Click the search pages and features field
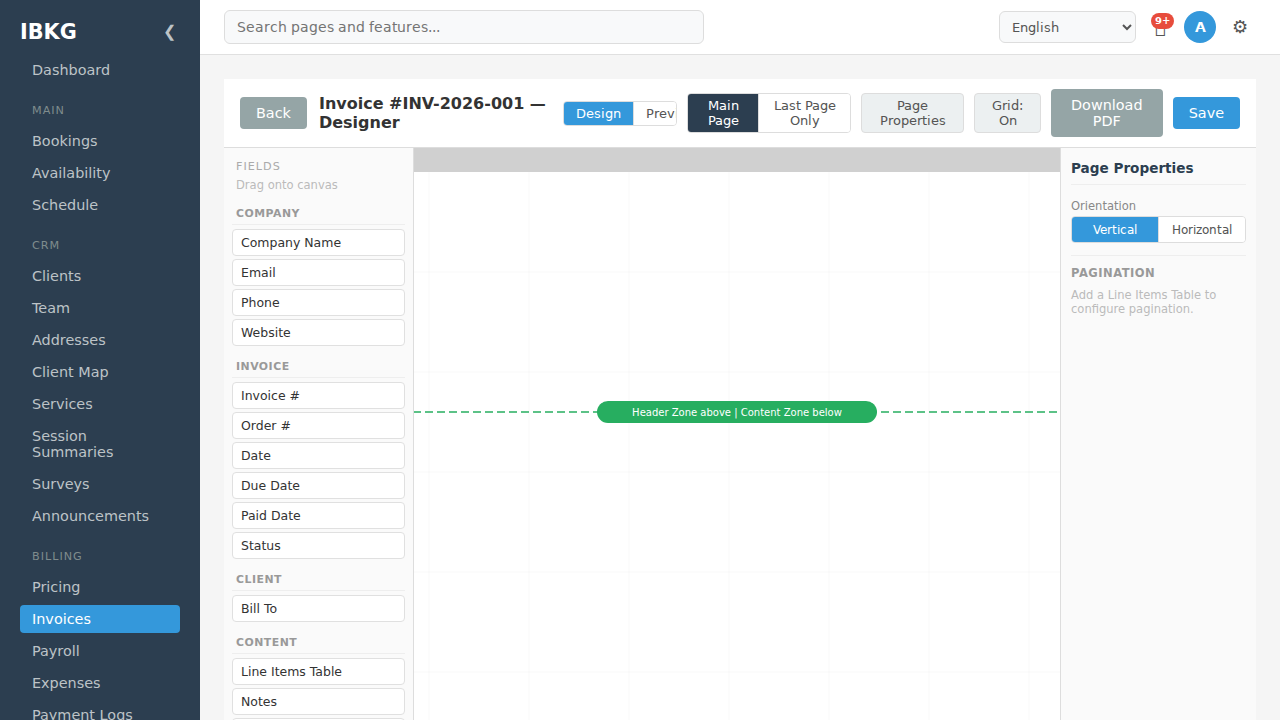This screenshot has width=1280, height=720. [464, 27]
